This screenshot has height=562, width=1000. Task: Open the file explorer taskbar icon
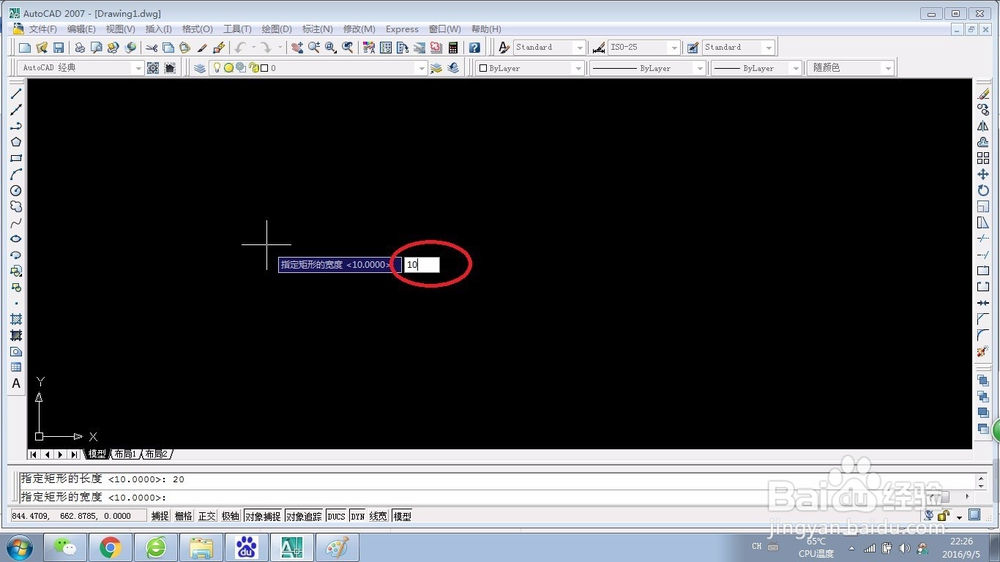tap(201, 547)
